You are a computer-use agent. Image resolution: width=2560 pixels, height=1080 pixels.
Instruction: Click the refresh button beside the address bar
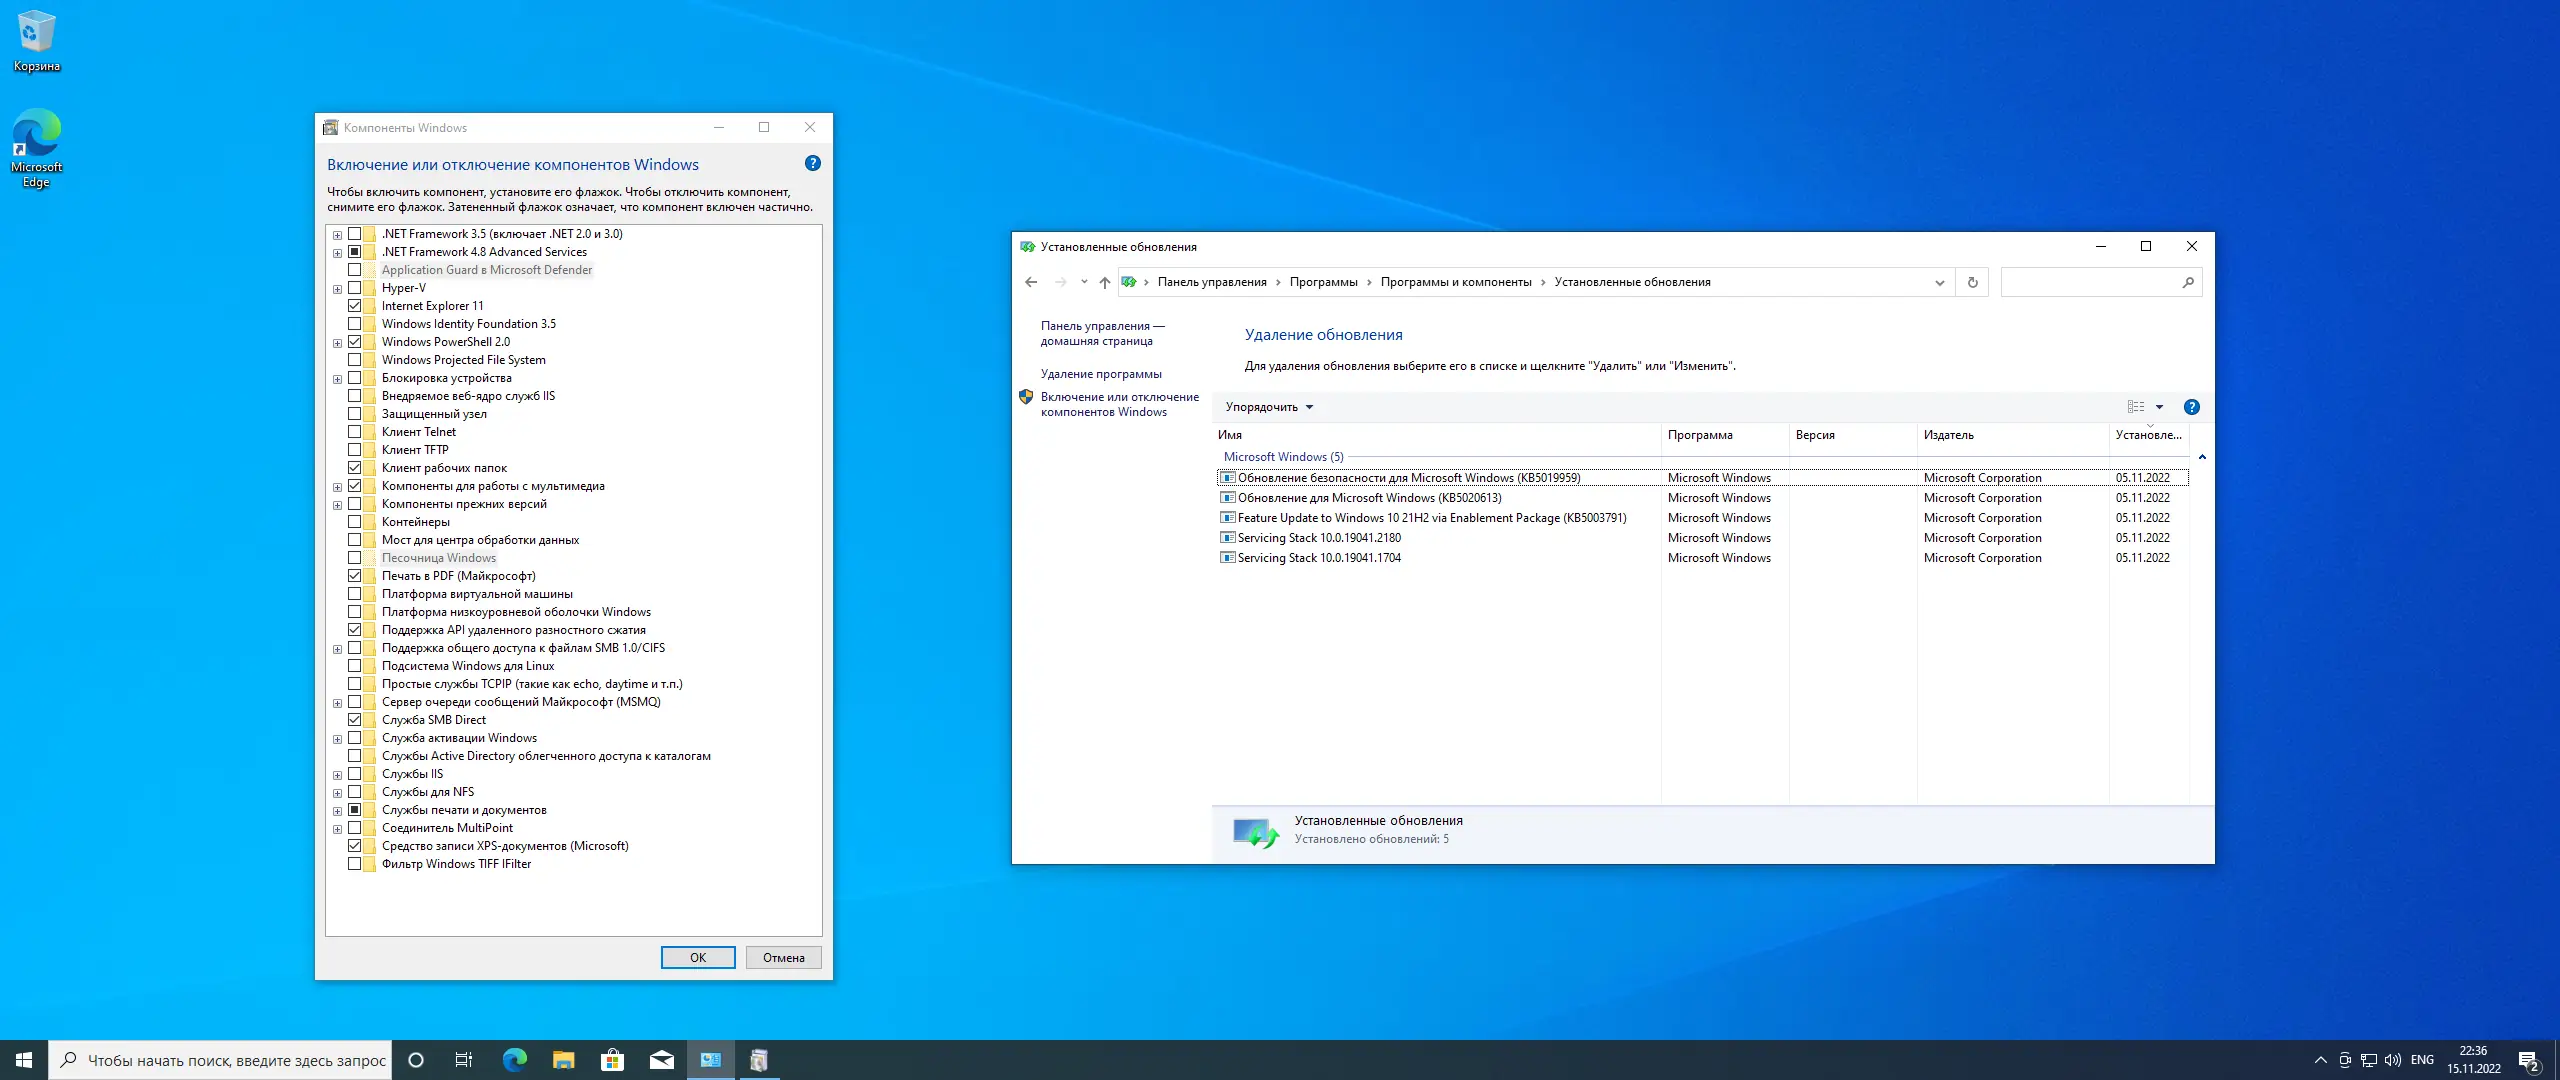tap(1972, 282)
